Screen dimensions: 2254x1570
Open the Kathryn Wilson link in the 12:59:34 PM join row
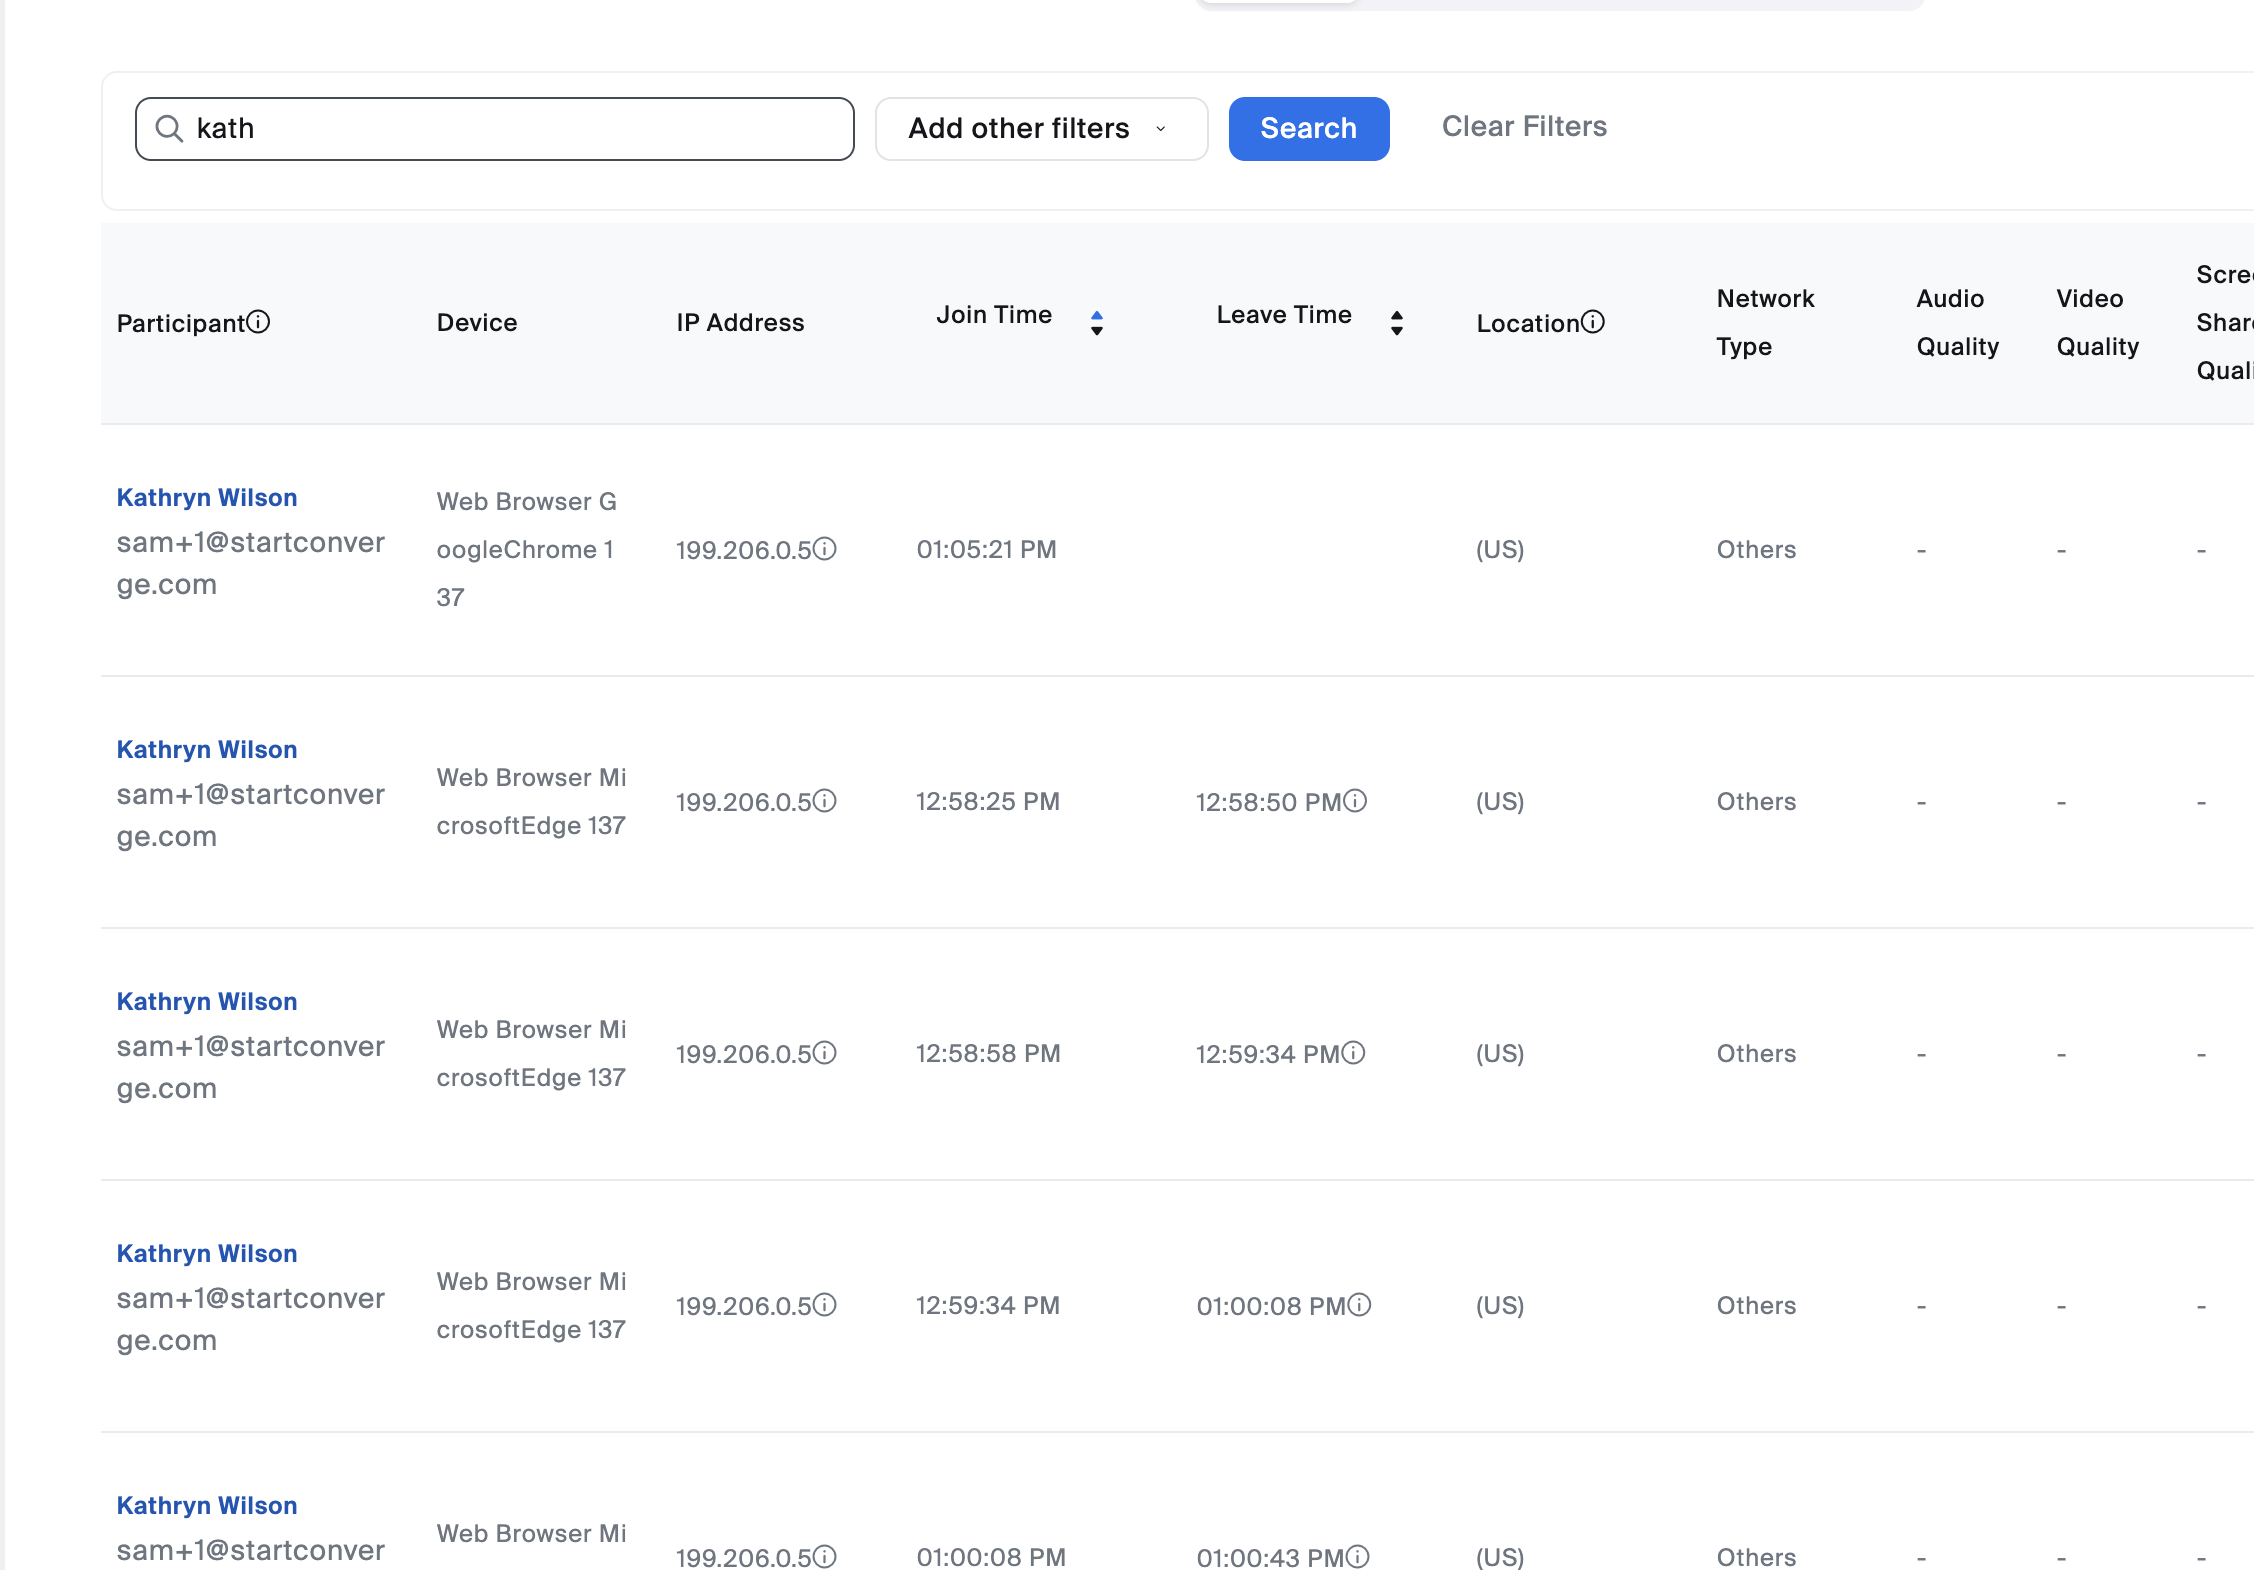(207, 1253)
